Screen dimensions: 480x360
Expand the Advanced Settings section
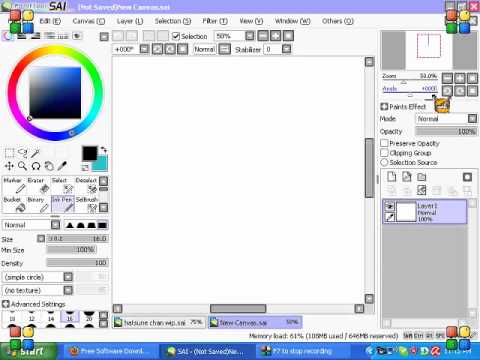6,304
